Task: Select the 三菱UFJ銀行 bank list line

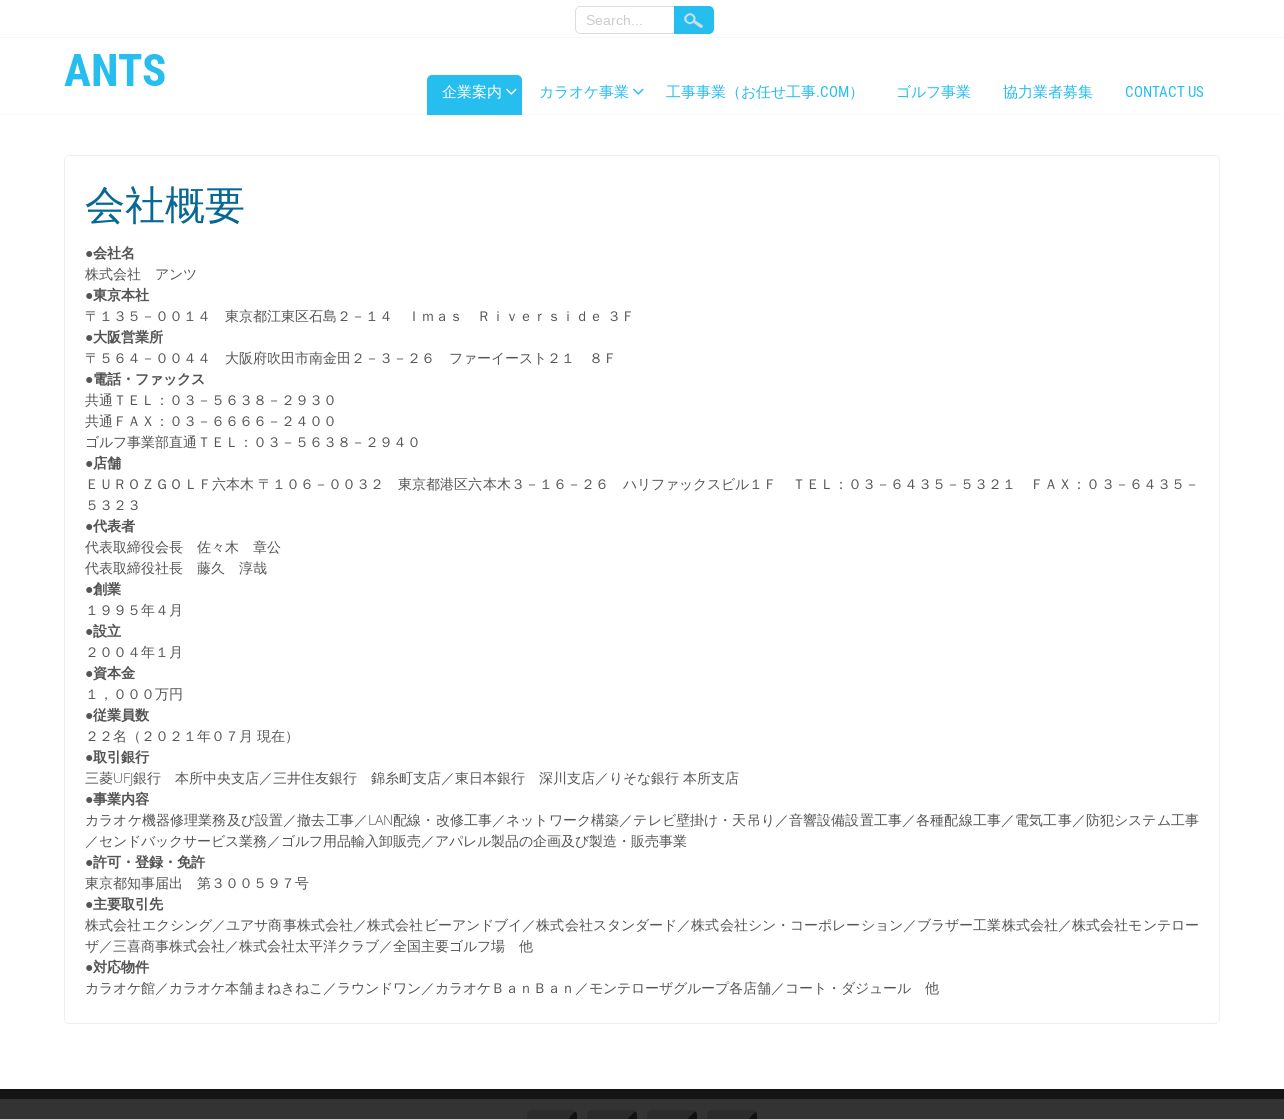Action: pyautogui.click(x=412, y=778)
